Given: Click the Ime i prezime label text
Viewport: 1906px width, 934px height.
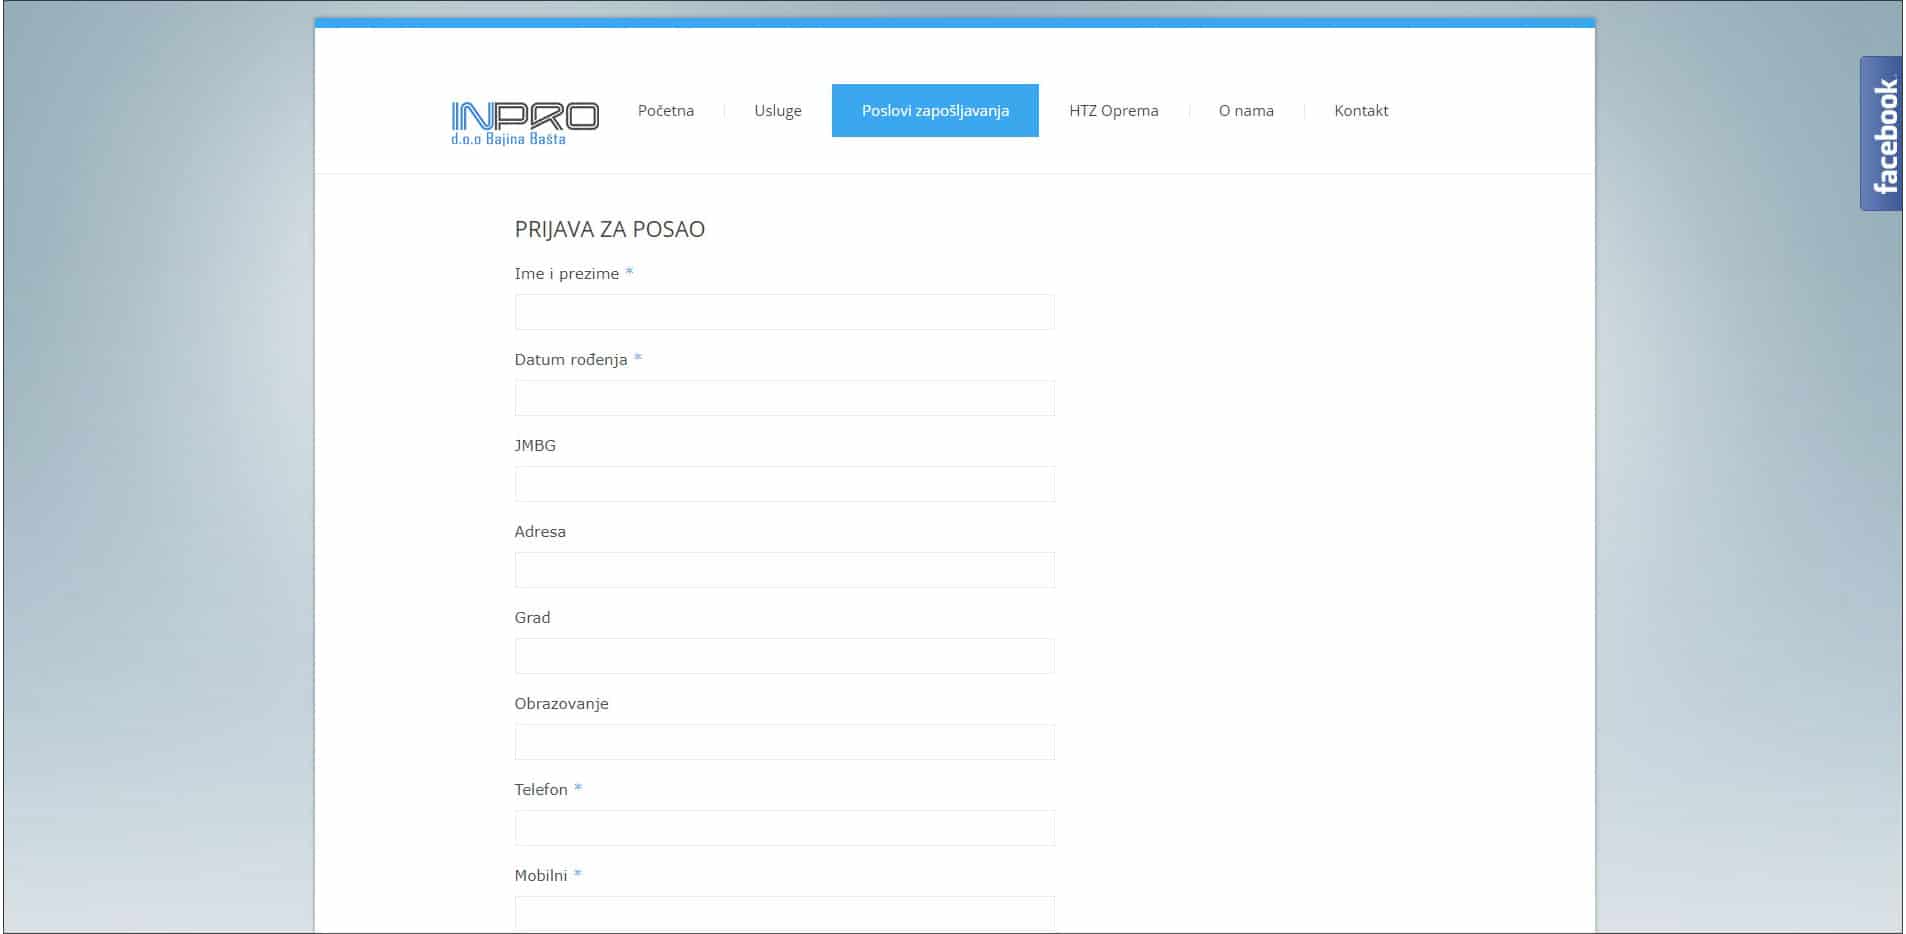Looking at the screenshot, I should 566,274.
